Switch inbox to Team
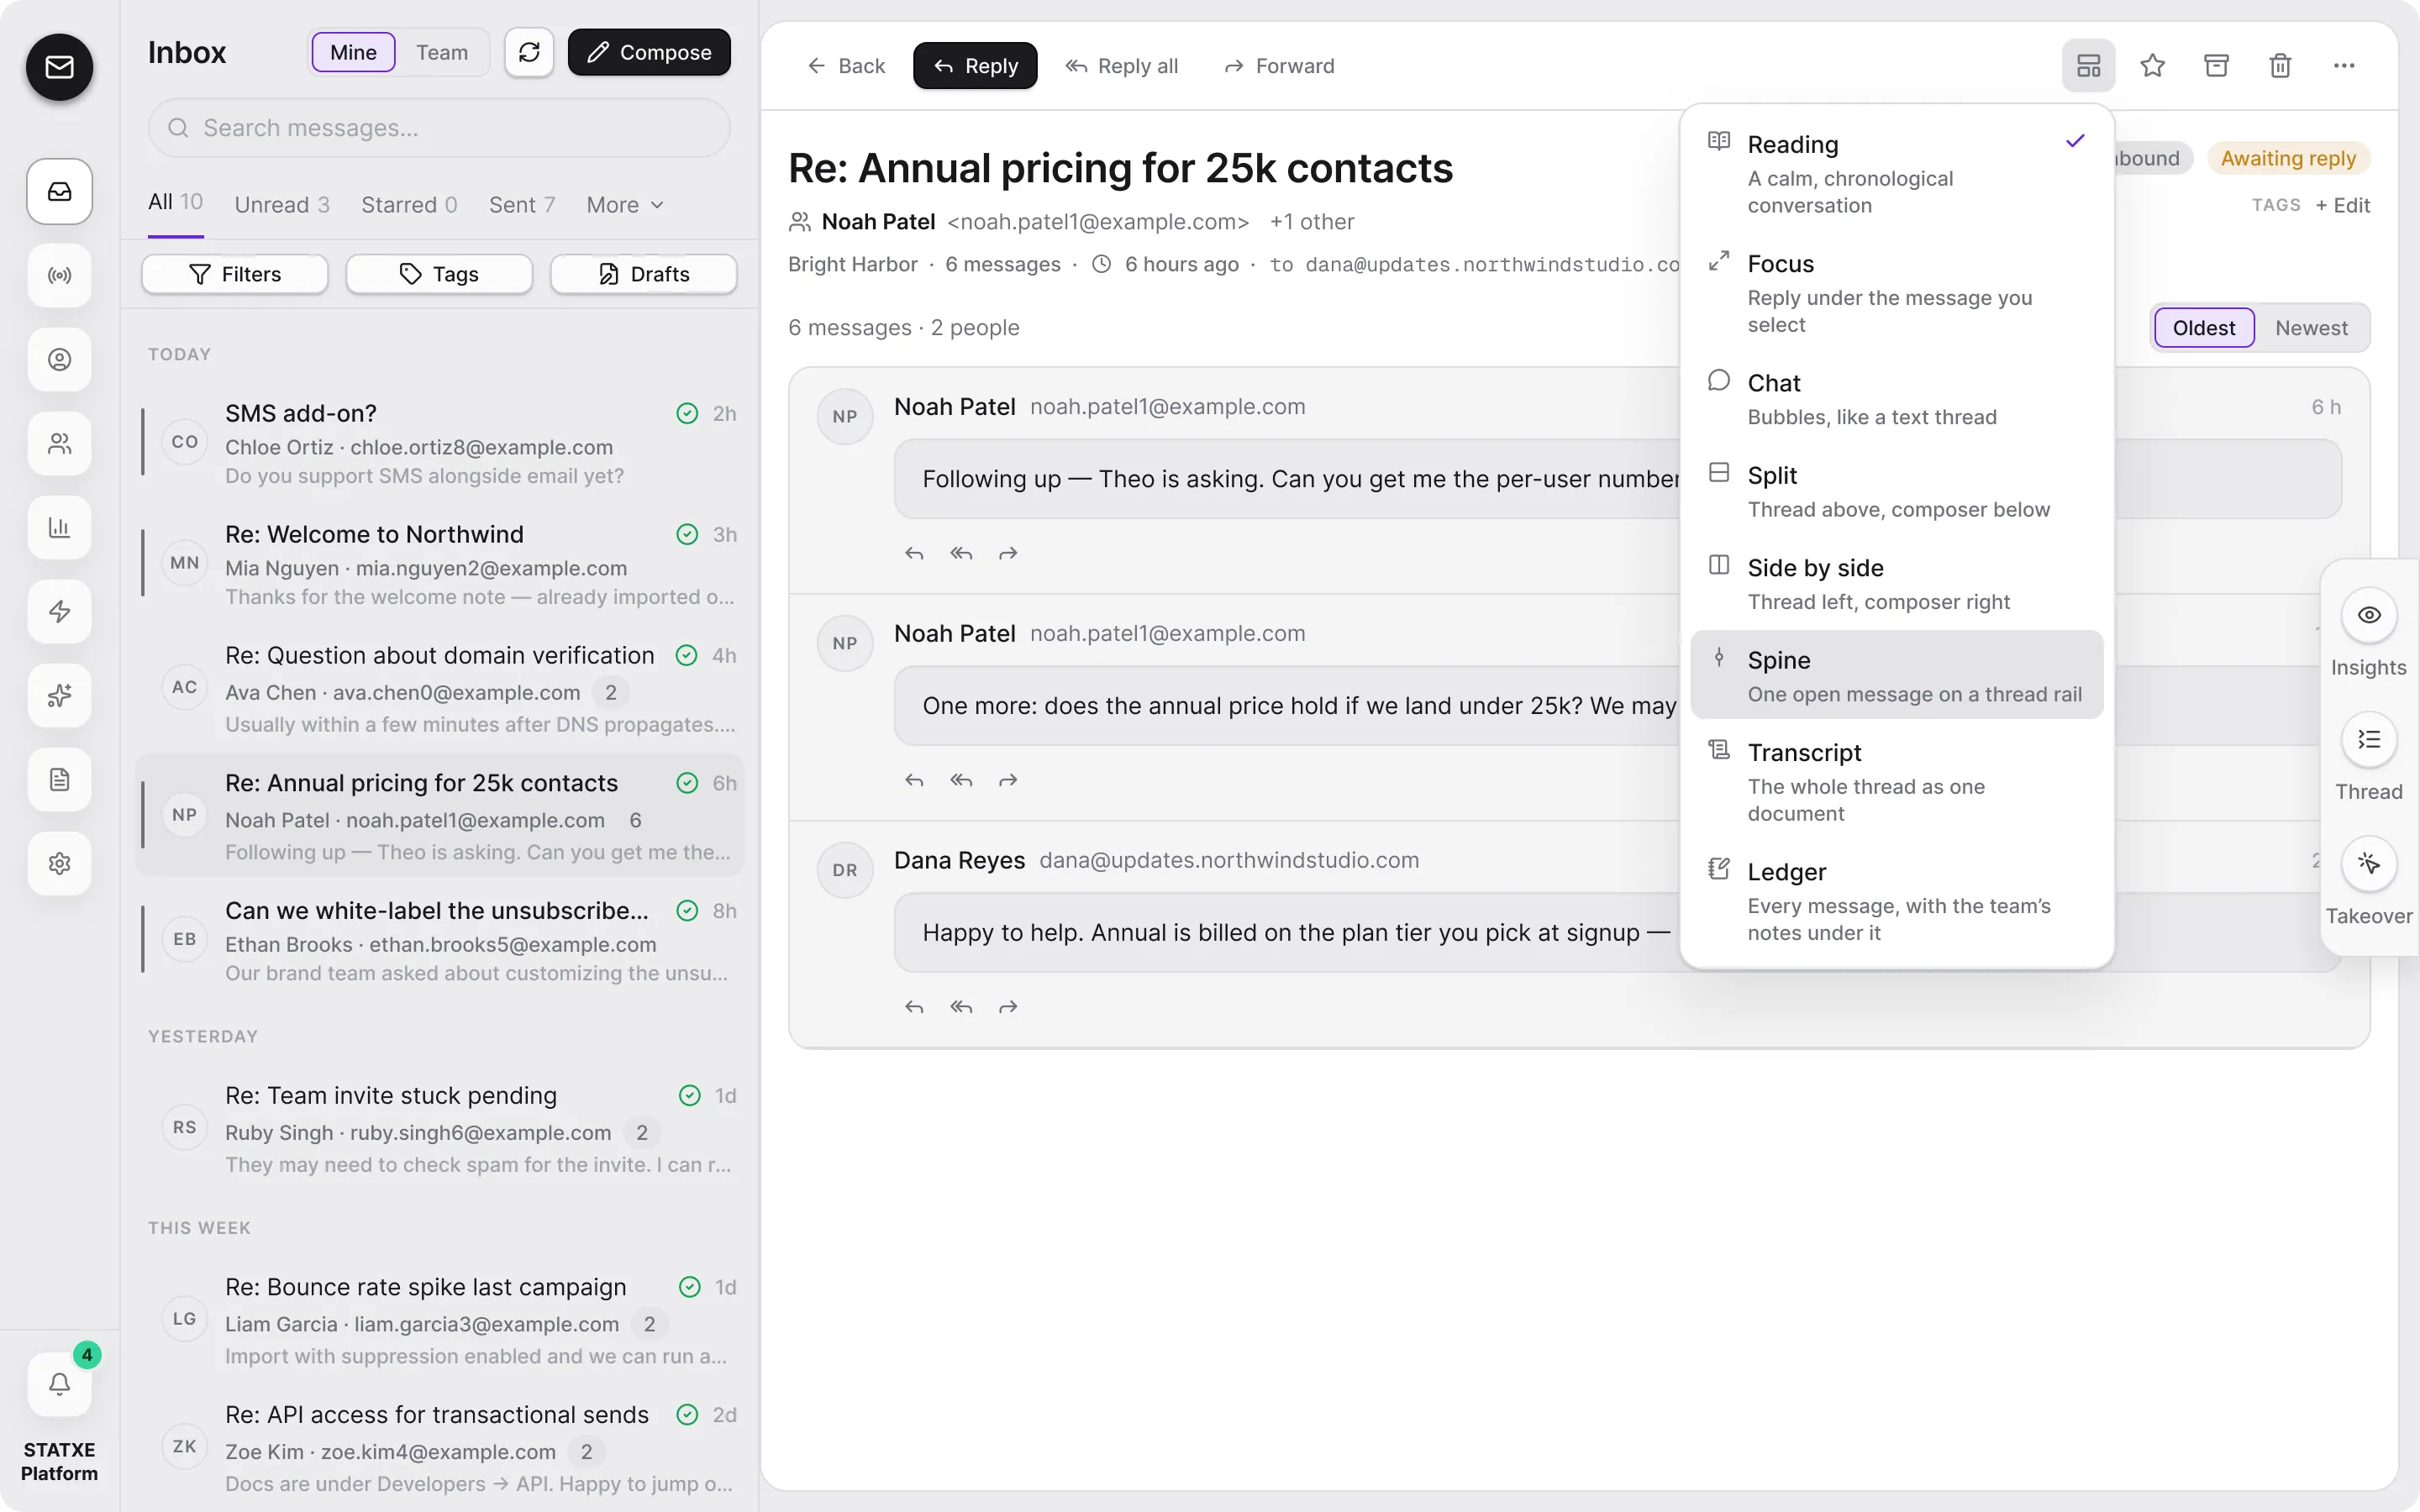The height and width of the screenshot is (1512, 2420). (x=441, y=52)
